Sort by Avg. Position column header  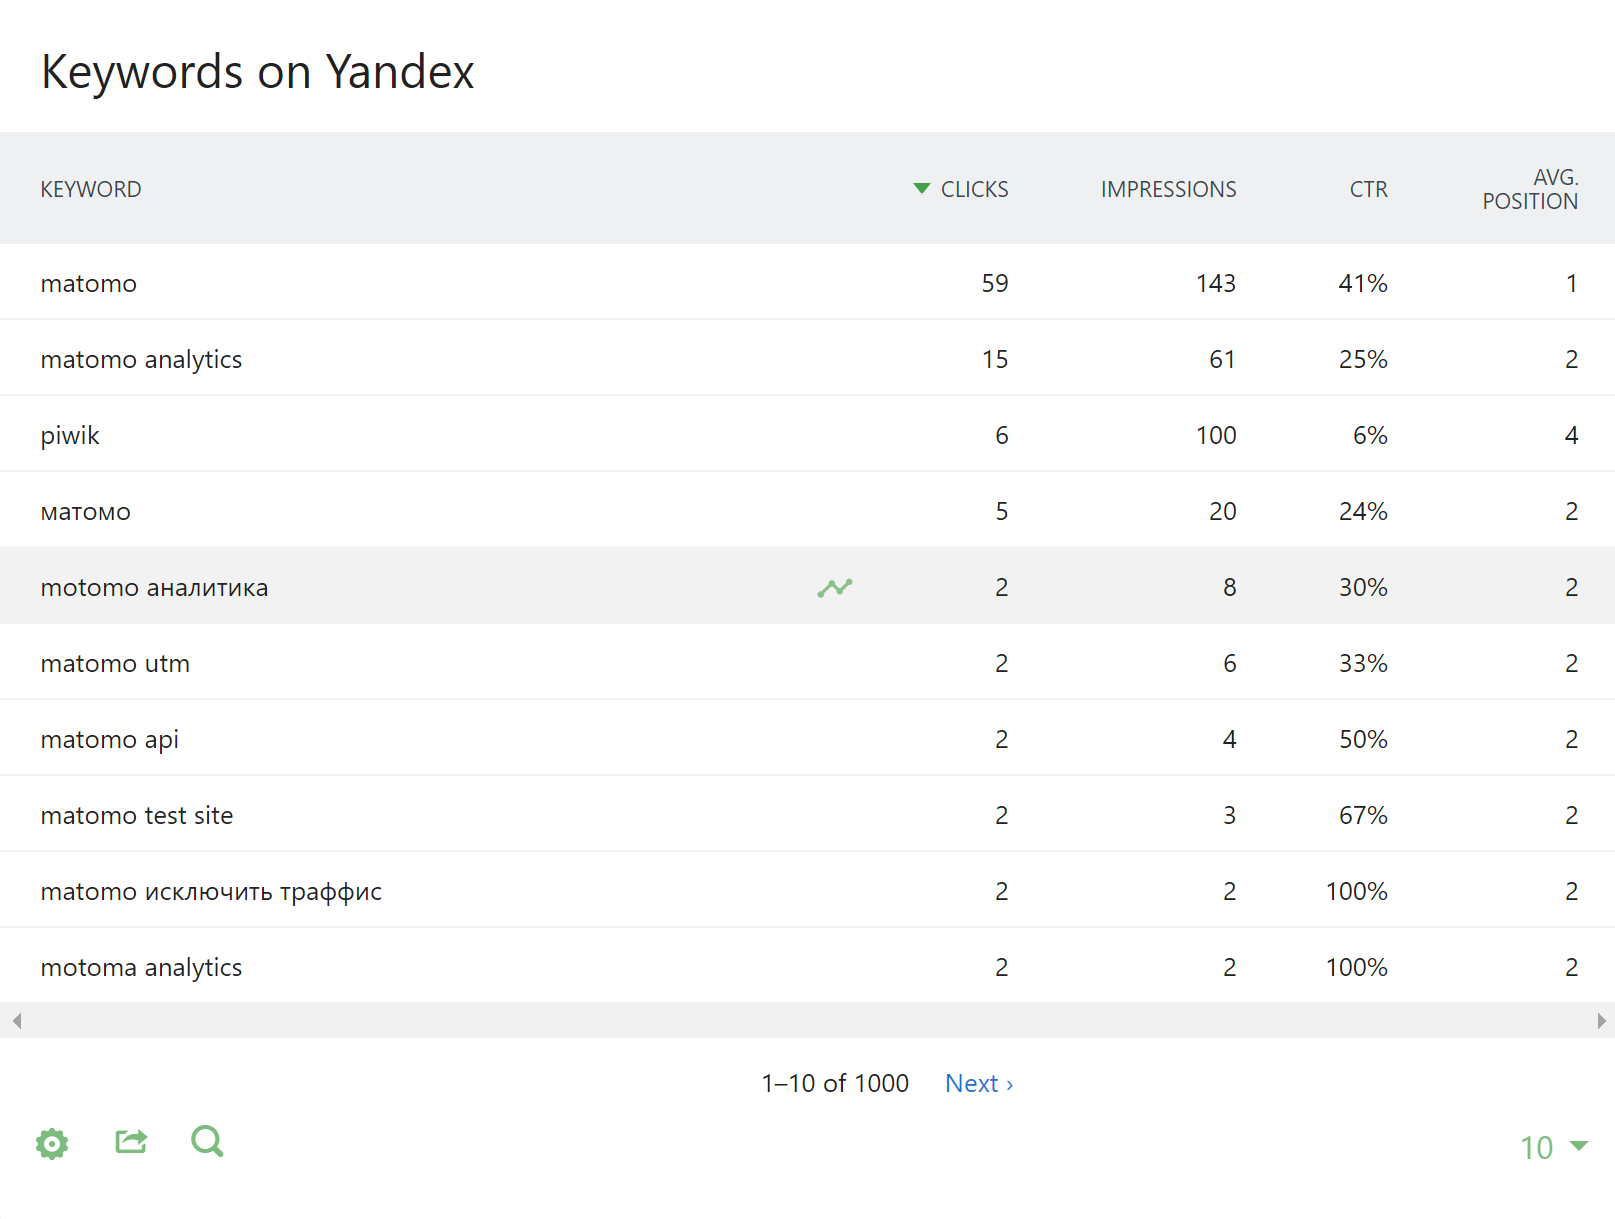[x=1529, y=189]
